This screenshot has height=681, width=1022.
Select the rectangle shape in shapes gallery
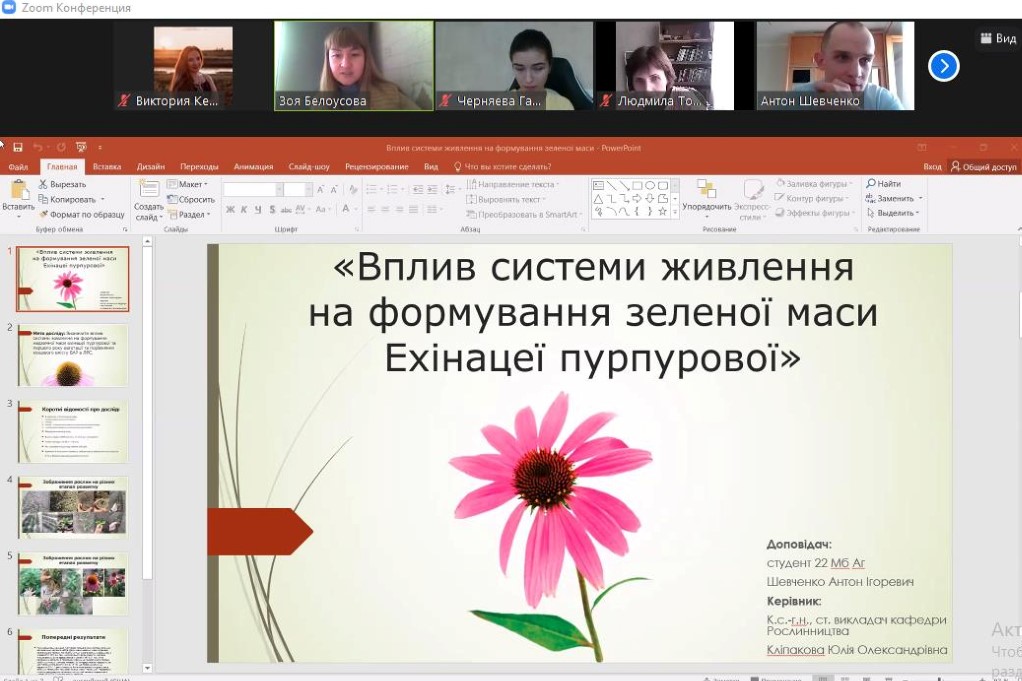637,186
